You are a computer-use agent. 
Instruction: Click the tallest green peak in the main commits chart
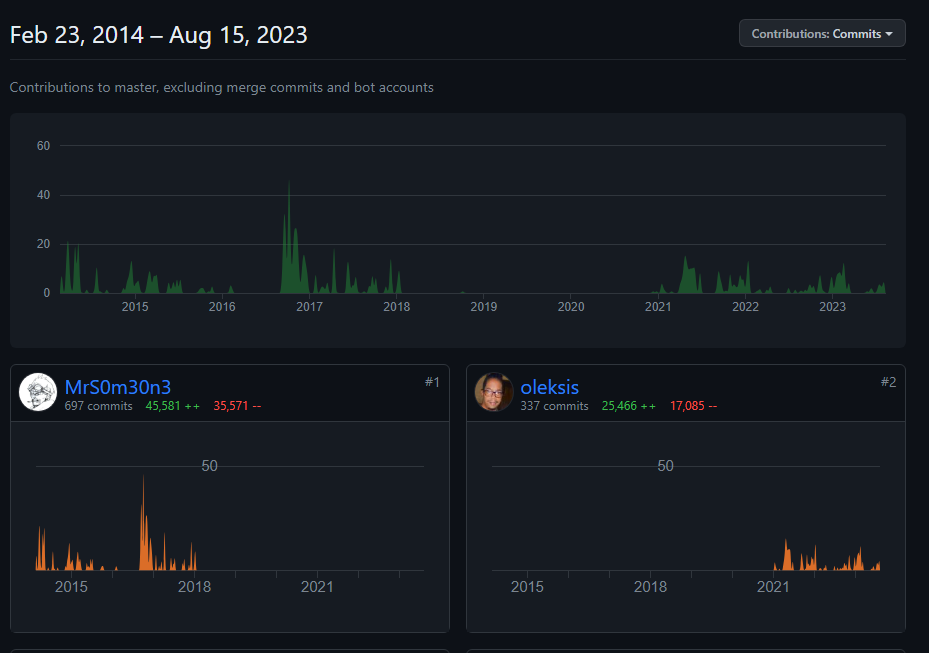pos(289,237)
